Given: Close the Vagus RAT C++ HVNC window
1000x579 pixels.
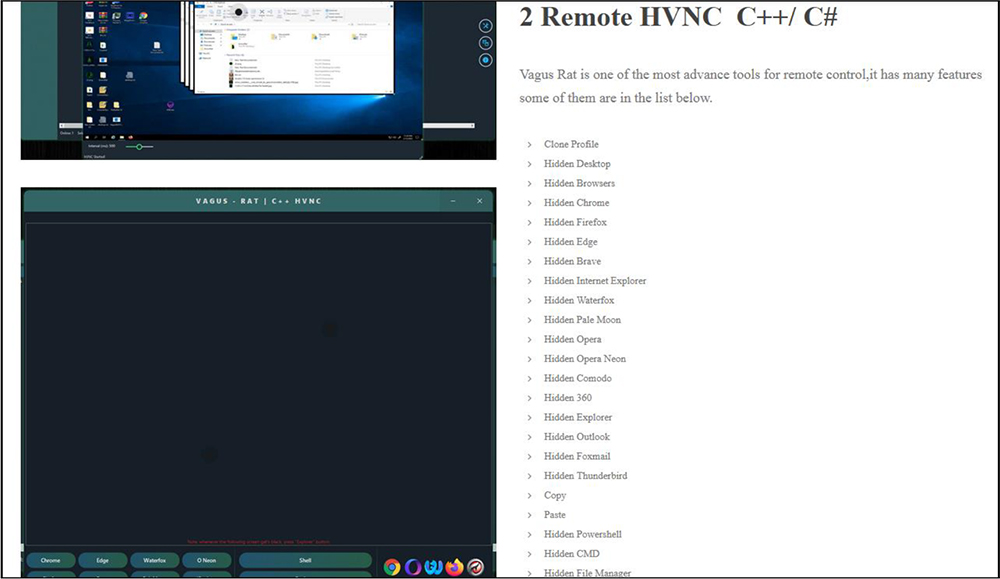Looking at the screenshot, I should tap(480, 201).
